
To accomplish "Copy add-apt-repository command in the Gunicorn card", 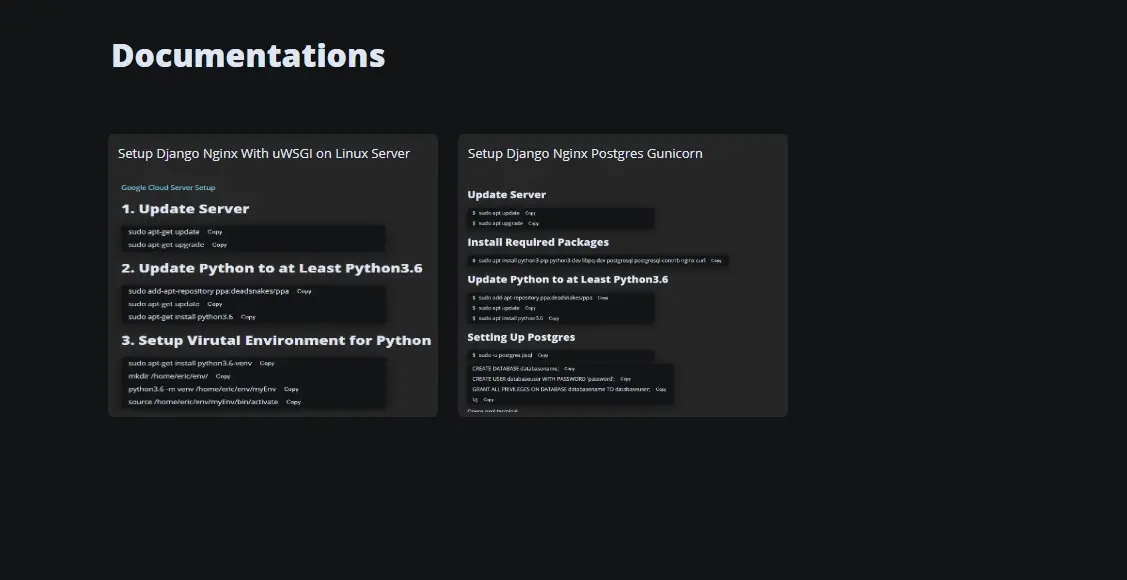I will click(603, 298).
